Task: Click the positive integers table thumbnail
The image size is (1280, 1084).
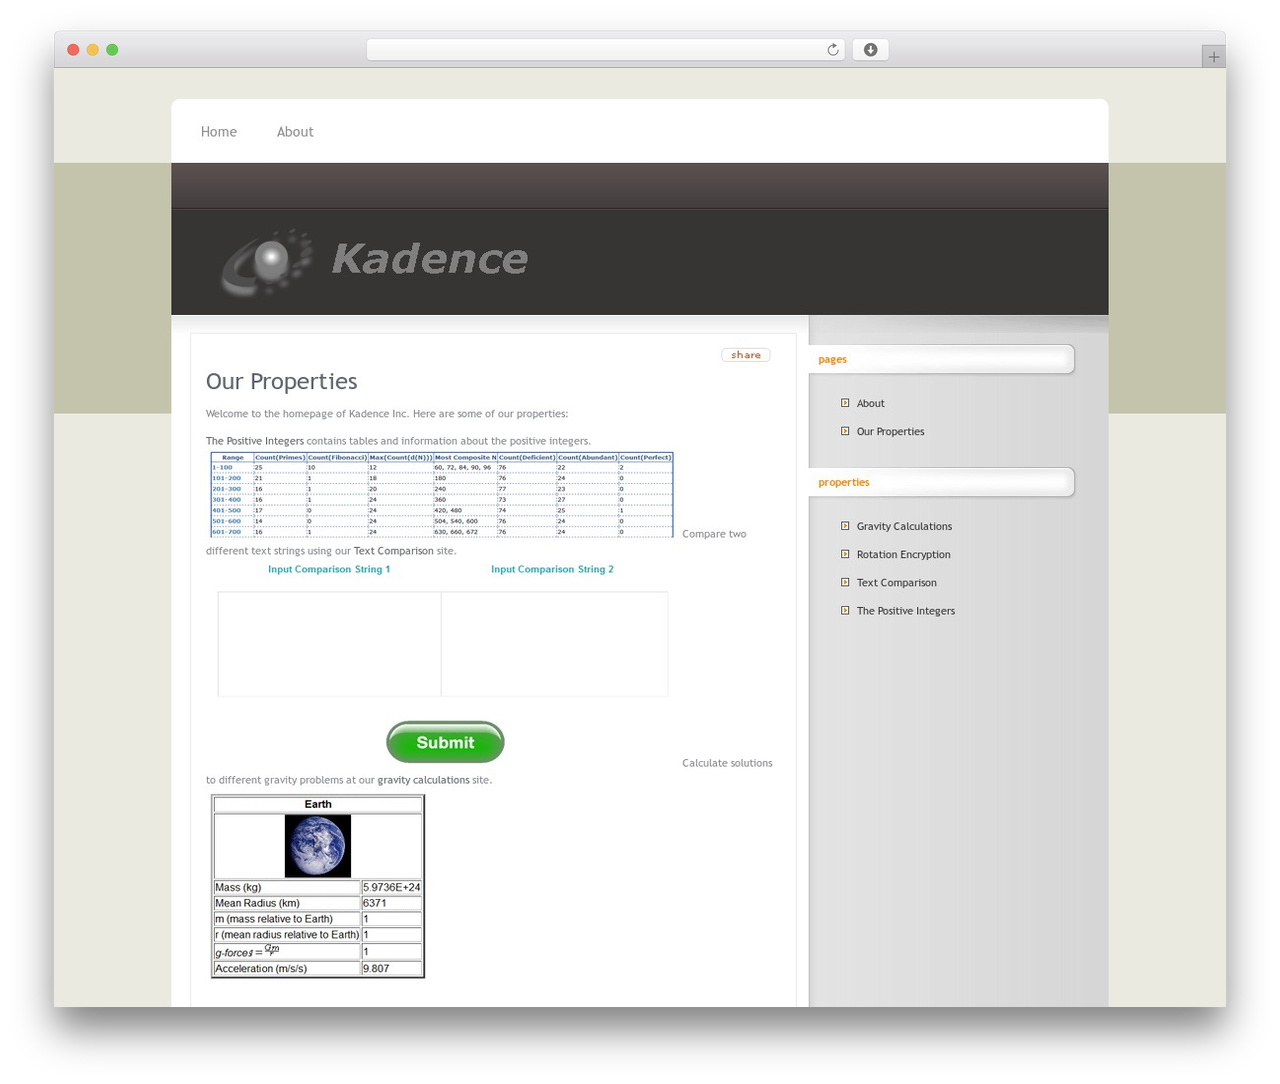Action: (442, 495)
